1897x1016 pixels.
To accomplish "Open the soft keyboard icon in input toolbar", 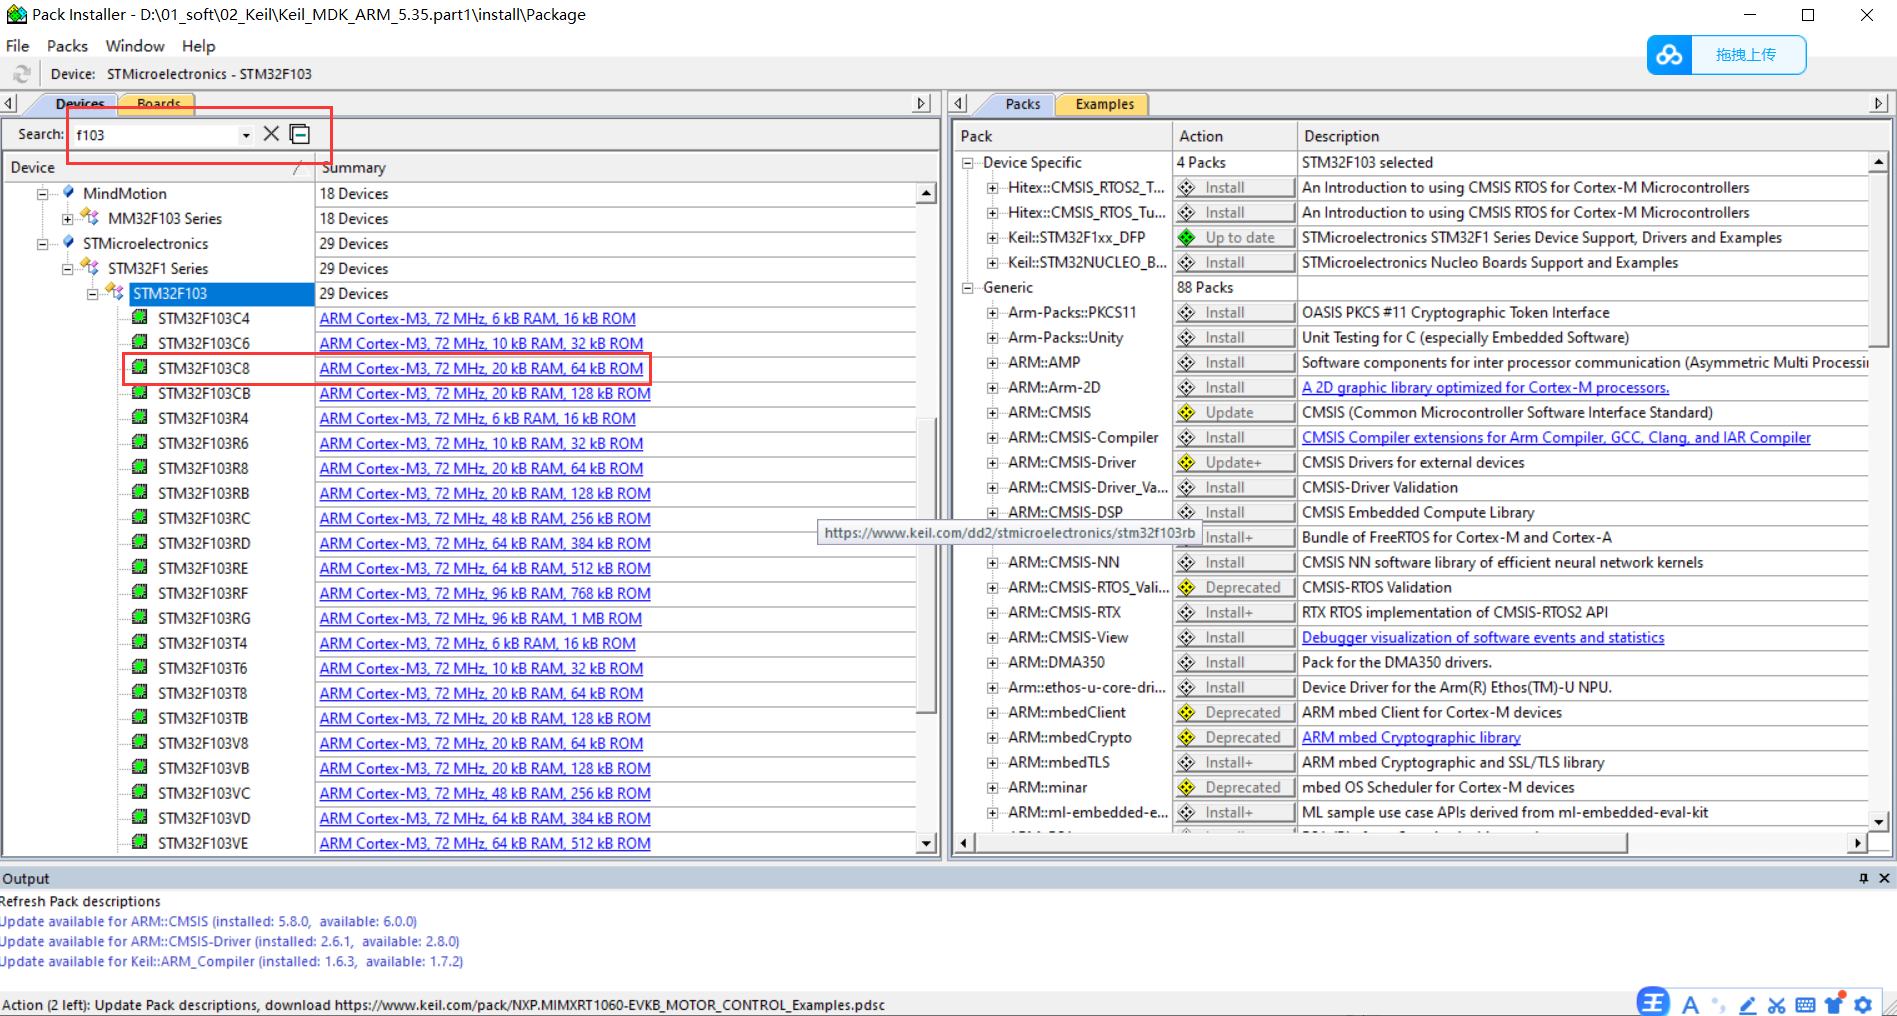I will 1805,1005.
